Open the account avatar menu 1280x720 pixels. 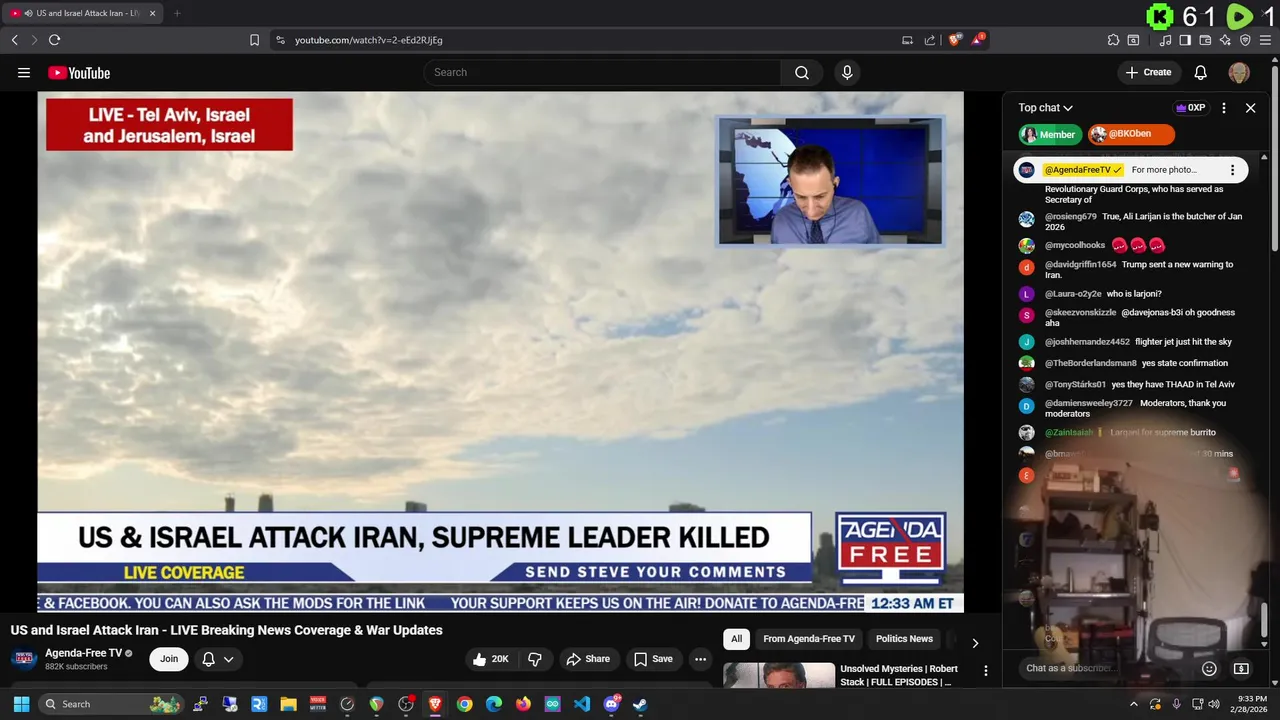coord(1239,72)
